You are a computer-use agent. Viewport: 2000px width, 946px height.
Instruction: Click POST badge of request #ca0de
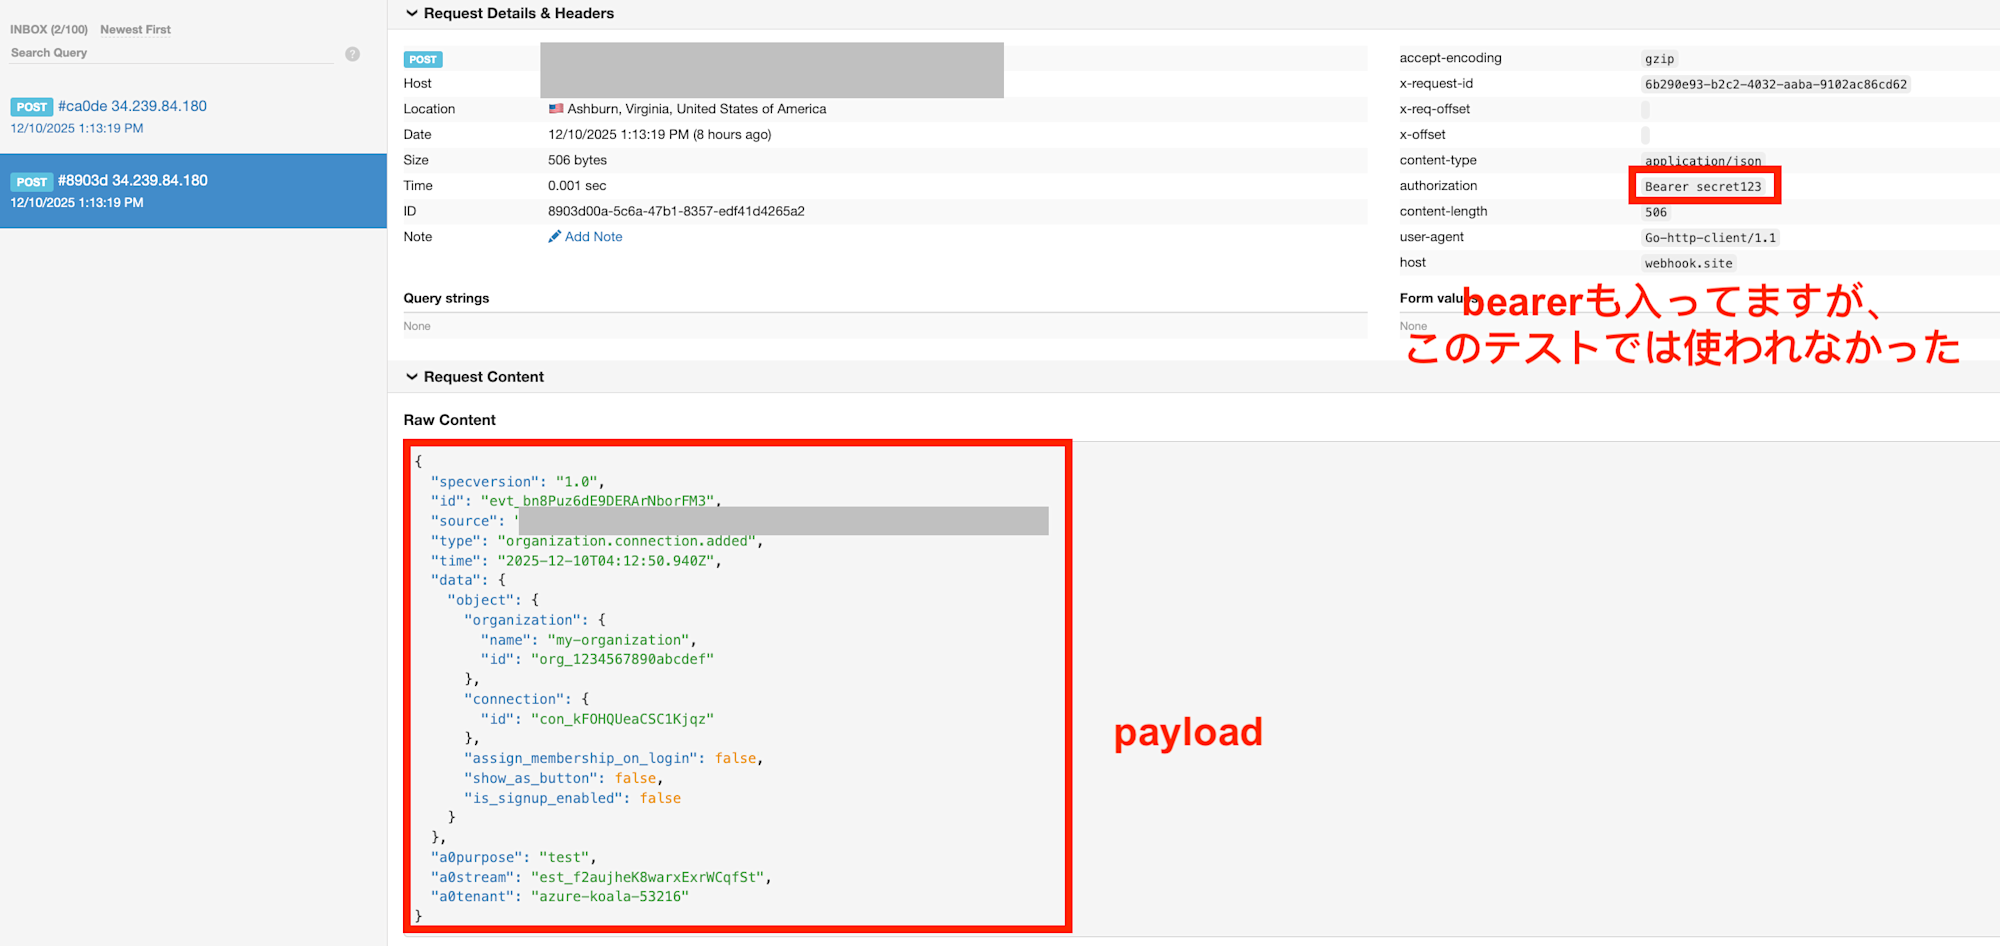(x=32, y=107)
